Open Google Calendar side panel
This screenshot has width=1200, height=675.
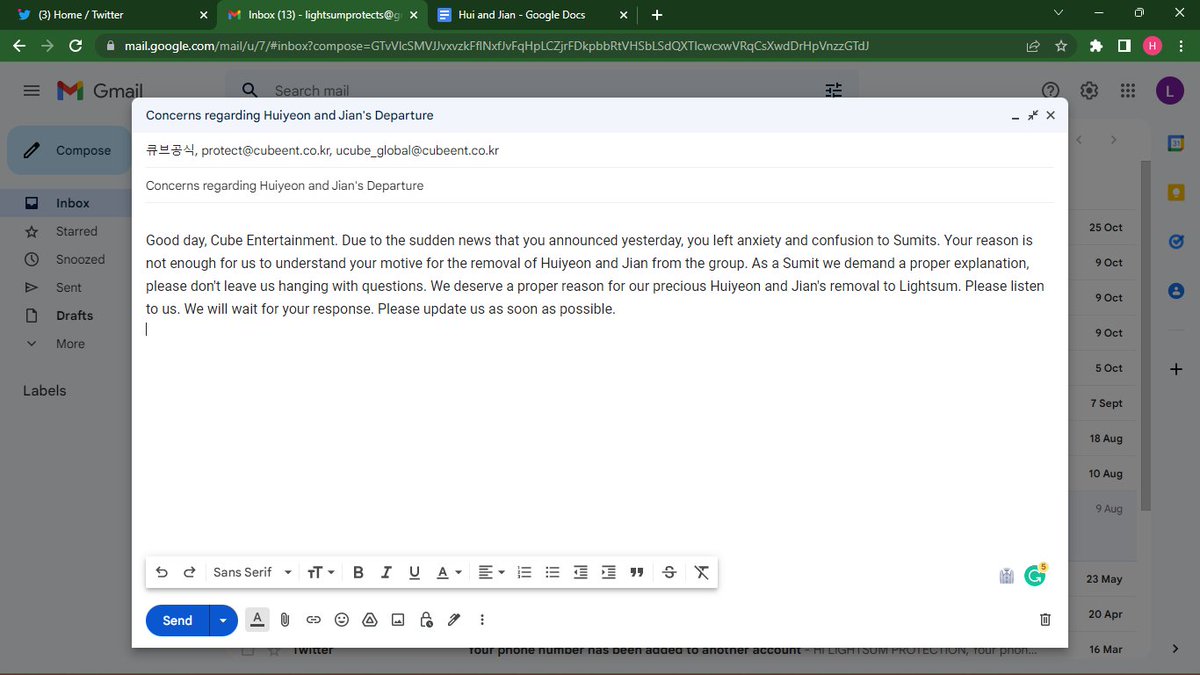point(1176,143)
